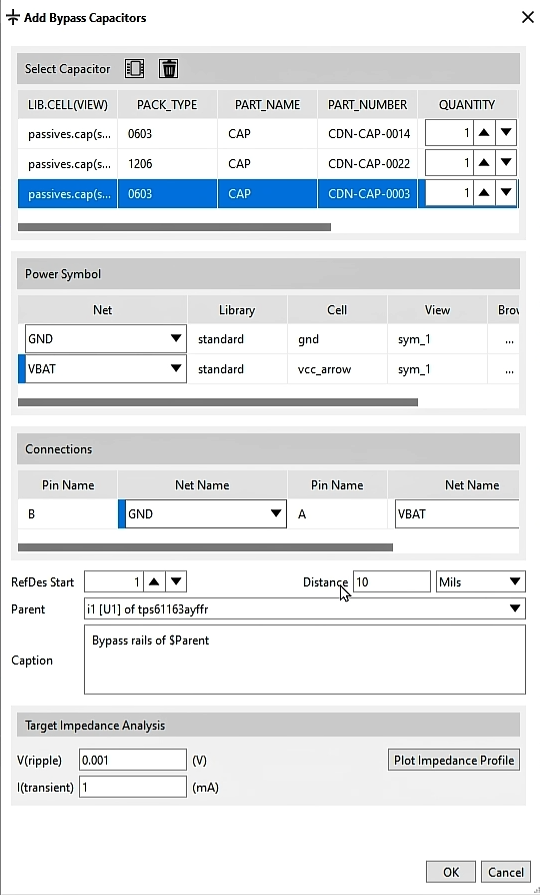Click the Distance input field
The width and height of the screenshot is (540, 895).
coord(392,582)
